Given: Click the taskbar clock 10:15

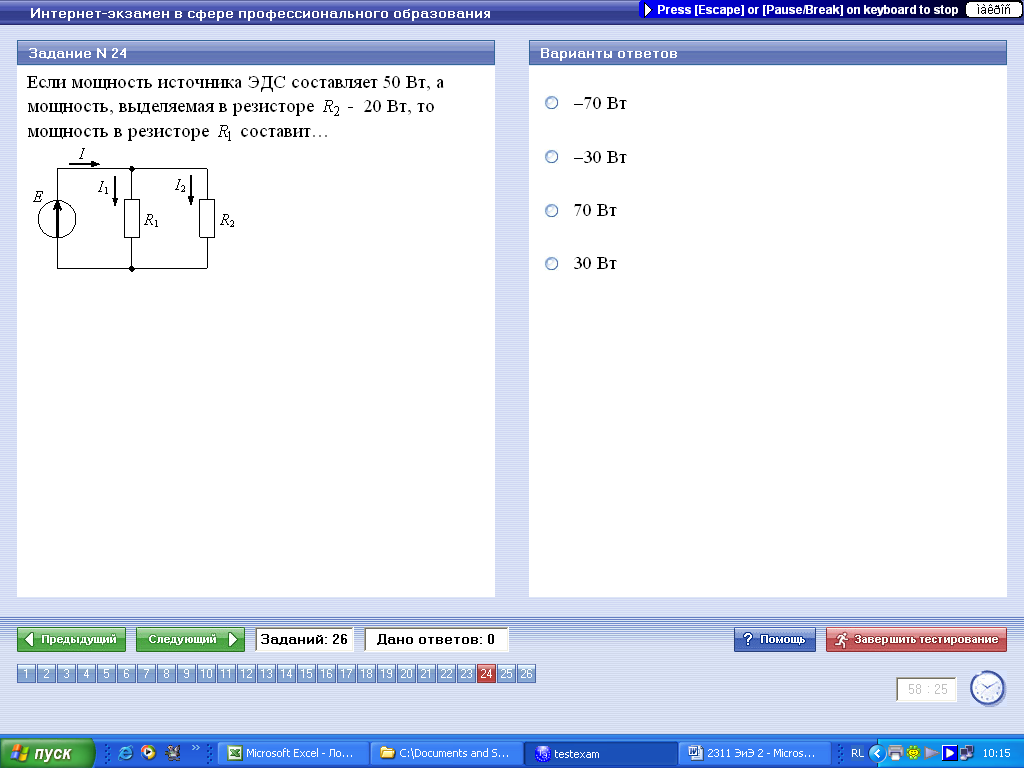Looking at the screenshot, I should tap(997, 754).
